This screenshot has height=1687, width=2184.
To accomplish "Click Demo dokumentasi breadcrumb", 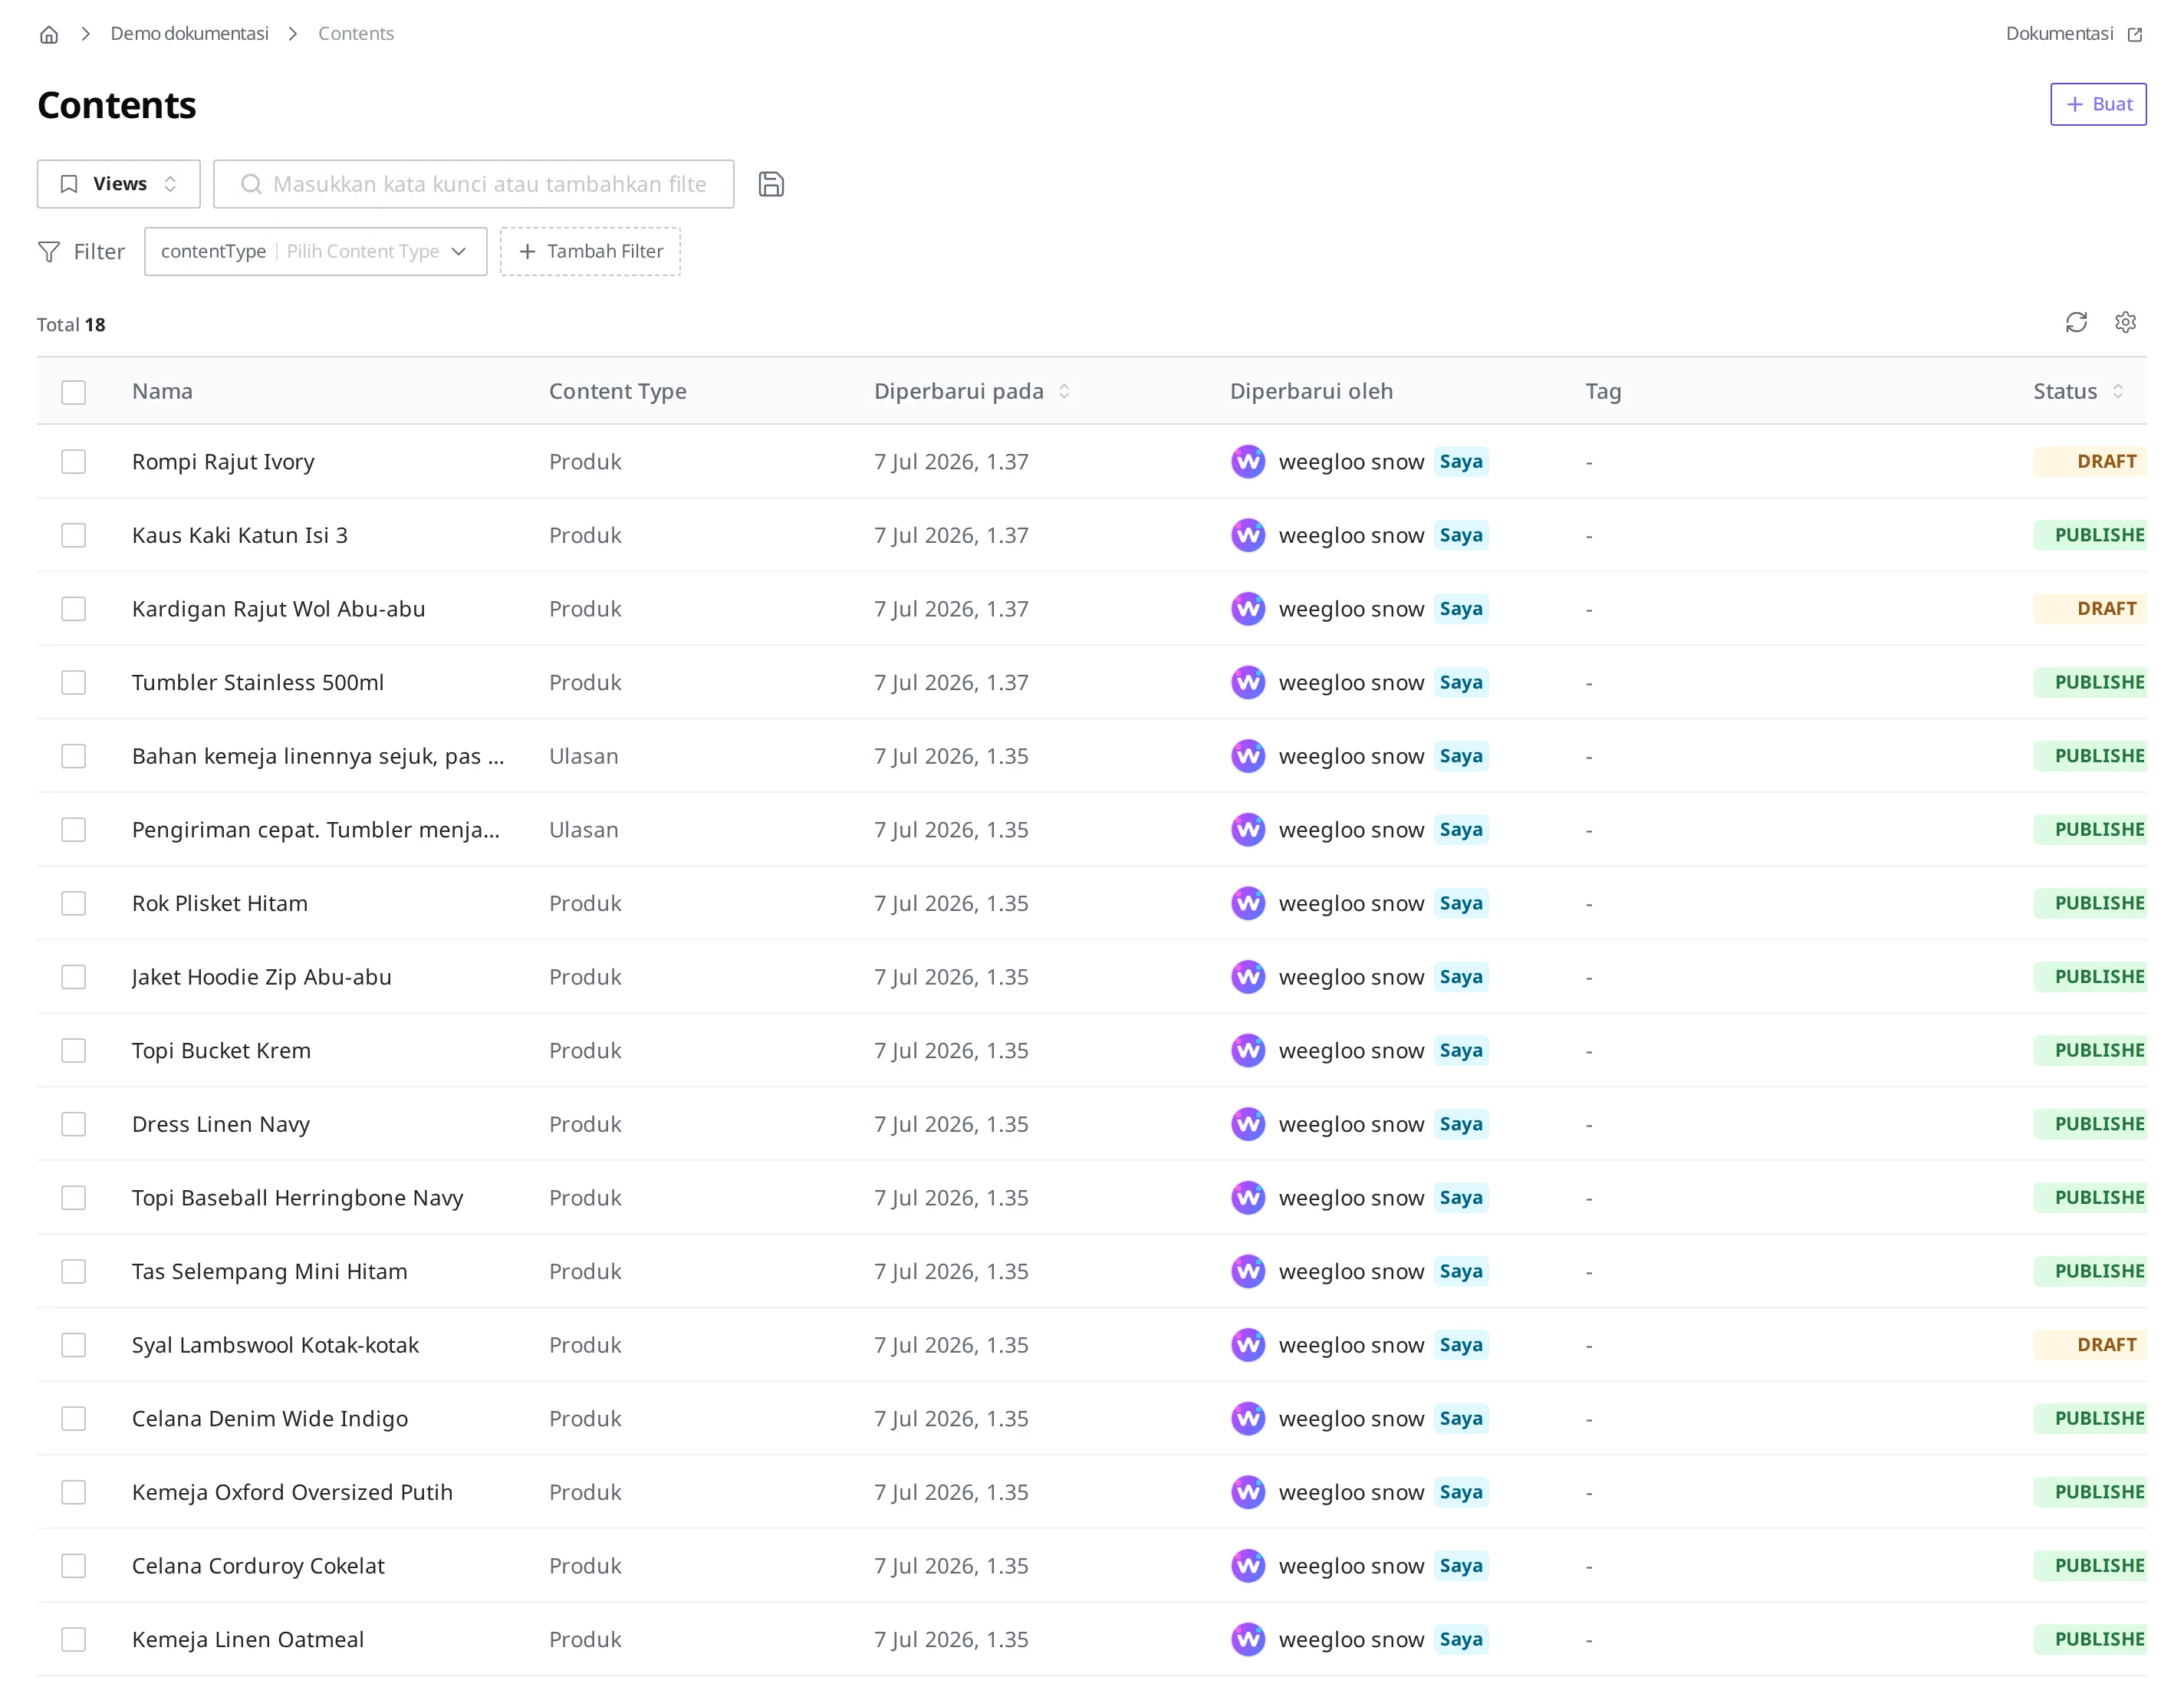I will click(189, 34).
